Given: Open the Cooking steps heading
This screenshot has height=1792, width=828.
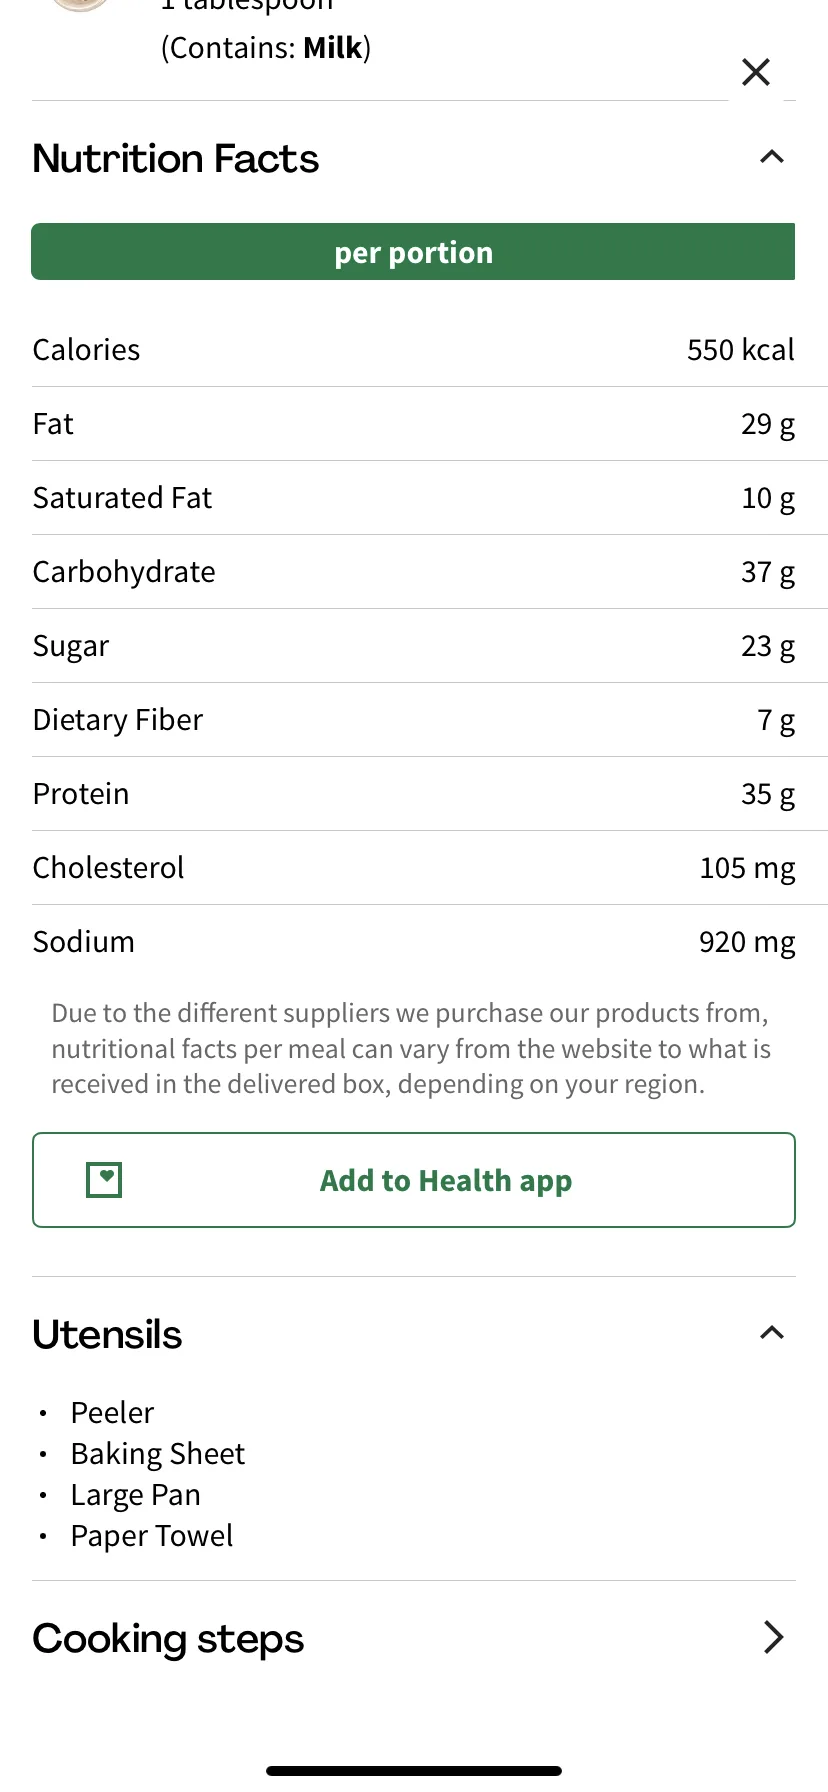Looking at the screenshot, I should coord(168,1639).
